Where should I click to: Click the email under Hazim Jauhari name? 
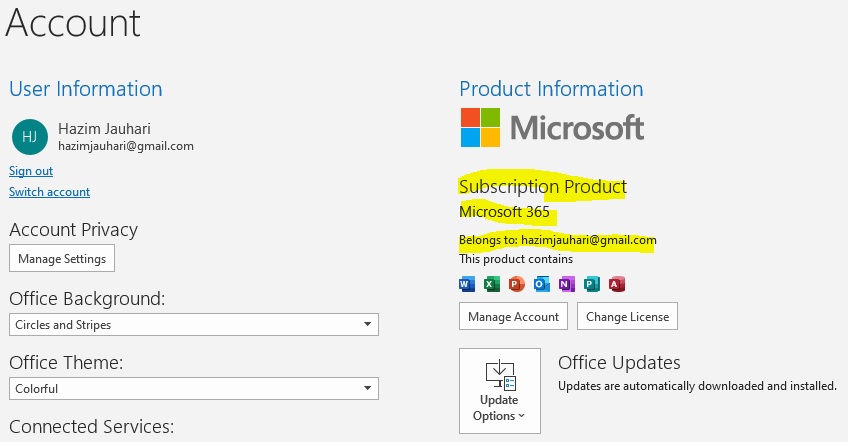pyautogui.click(x=126, y=146)
